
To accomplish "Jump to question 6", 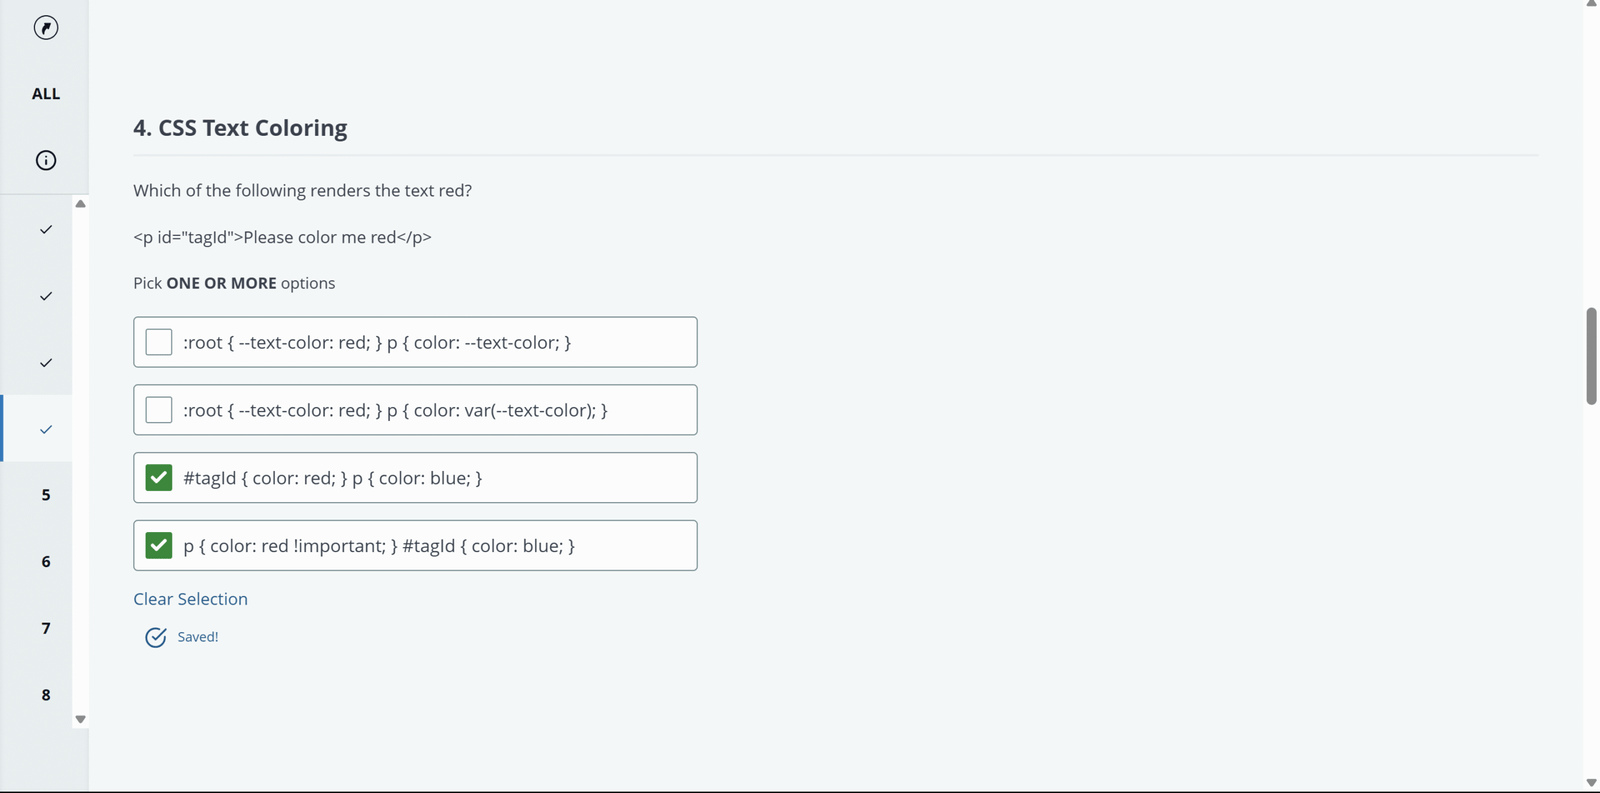I will tap(46, 562).
